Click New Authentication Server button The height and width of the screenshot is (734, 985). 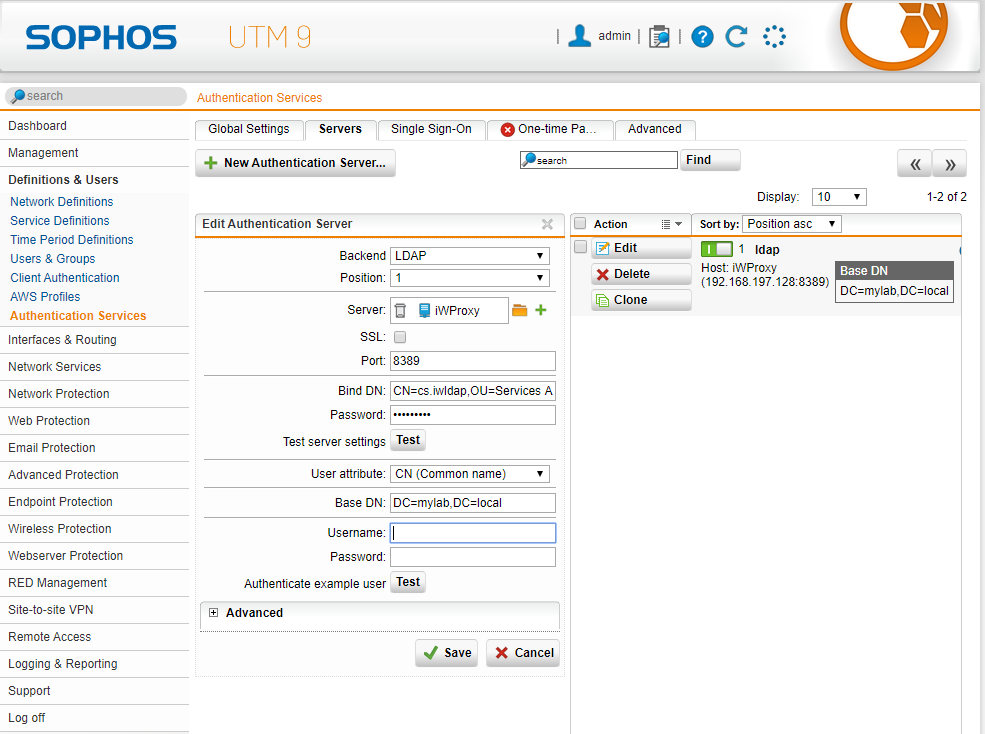[x=295, y=163]
